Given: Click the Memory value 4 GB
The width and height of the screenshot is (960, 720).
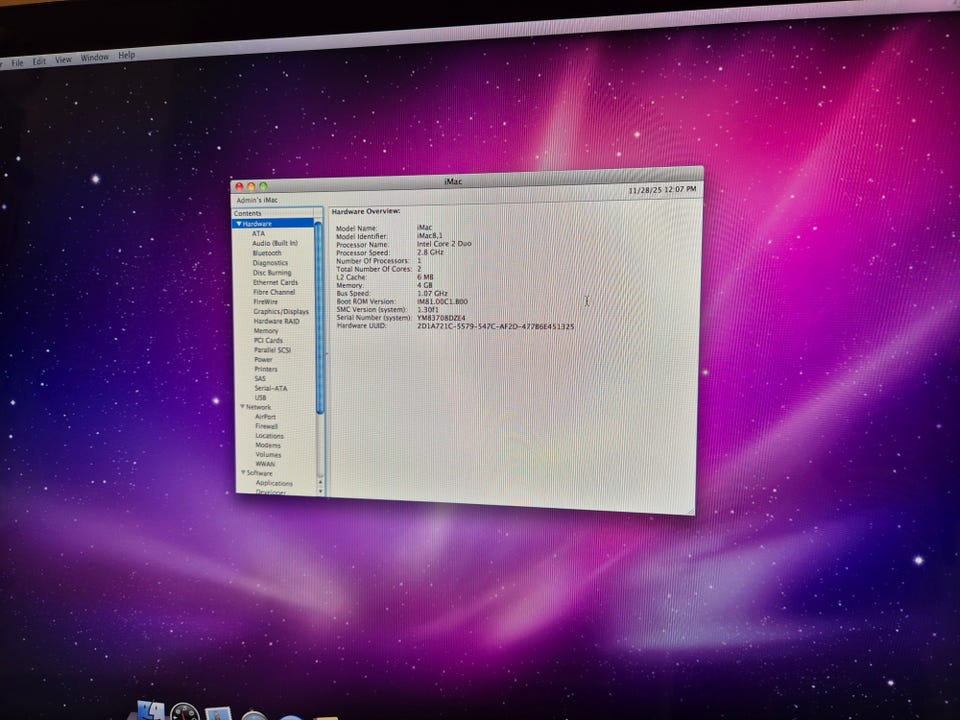Looking at the screenshot, I should (424, 285).
